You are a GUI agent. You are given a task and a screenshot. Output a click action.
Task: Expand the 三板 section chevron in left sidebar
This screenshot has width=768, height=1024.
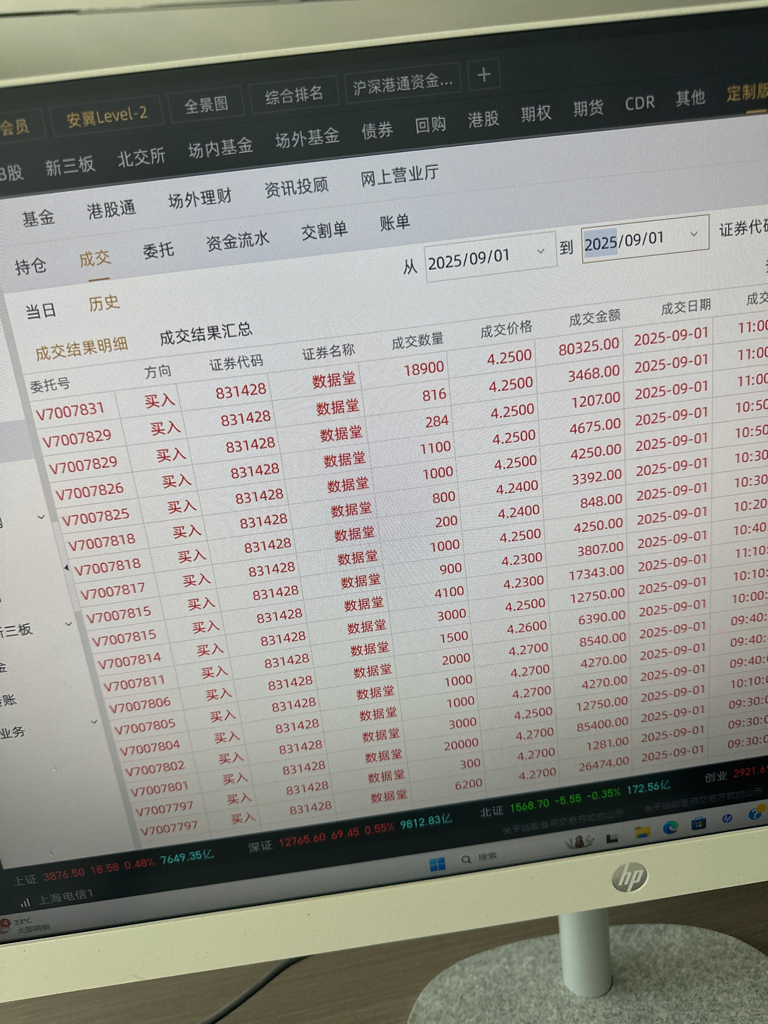click(69, 624)
